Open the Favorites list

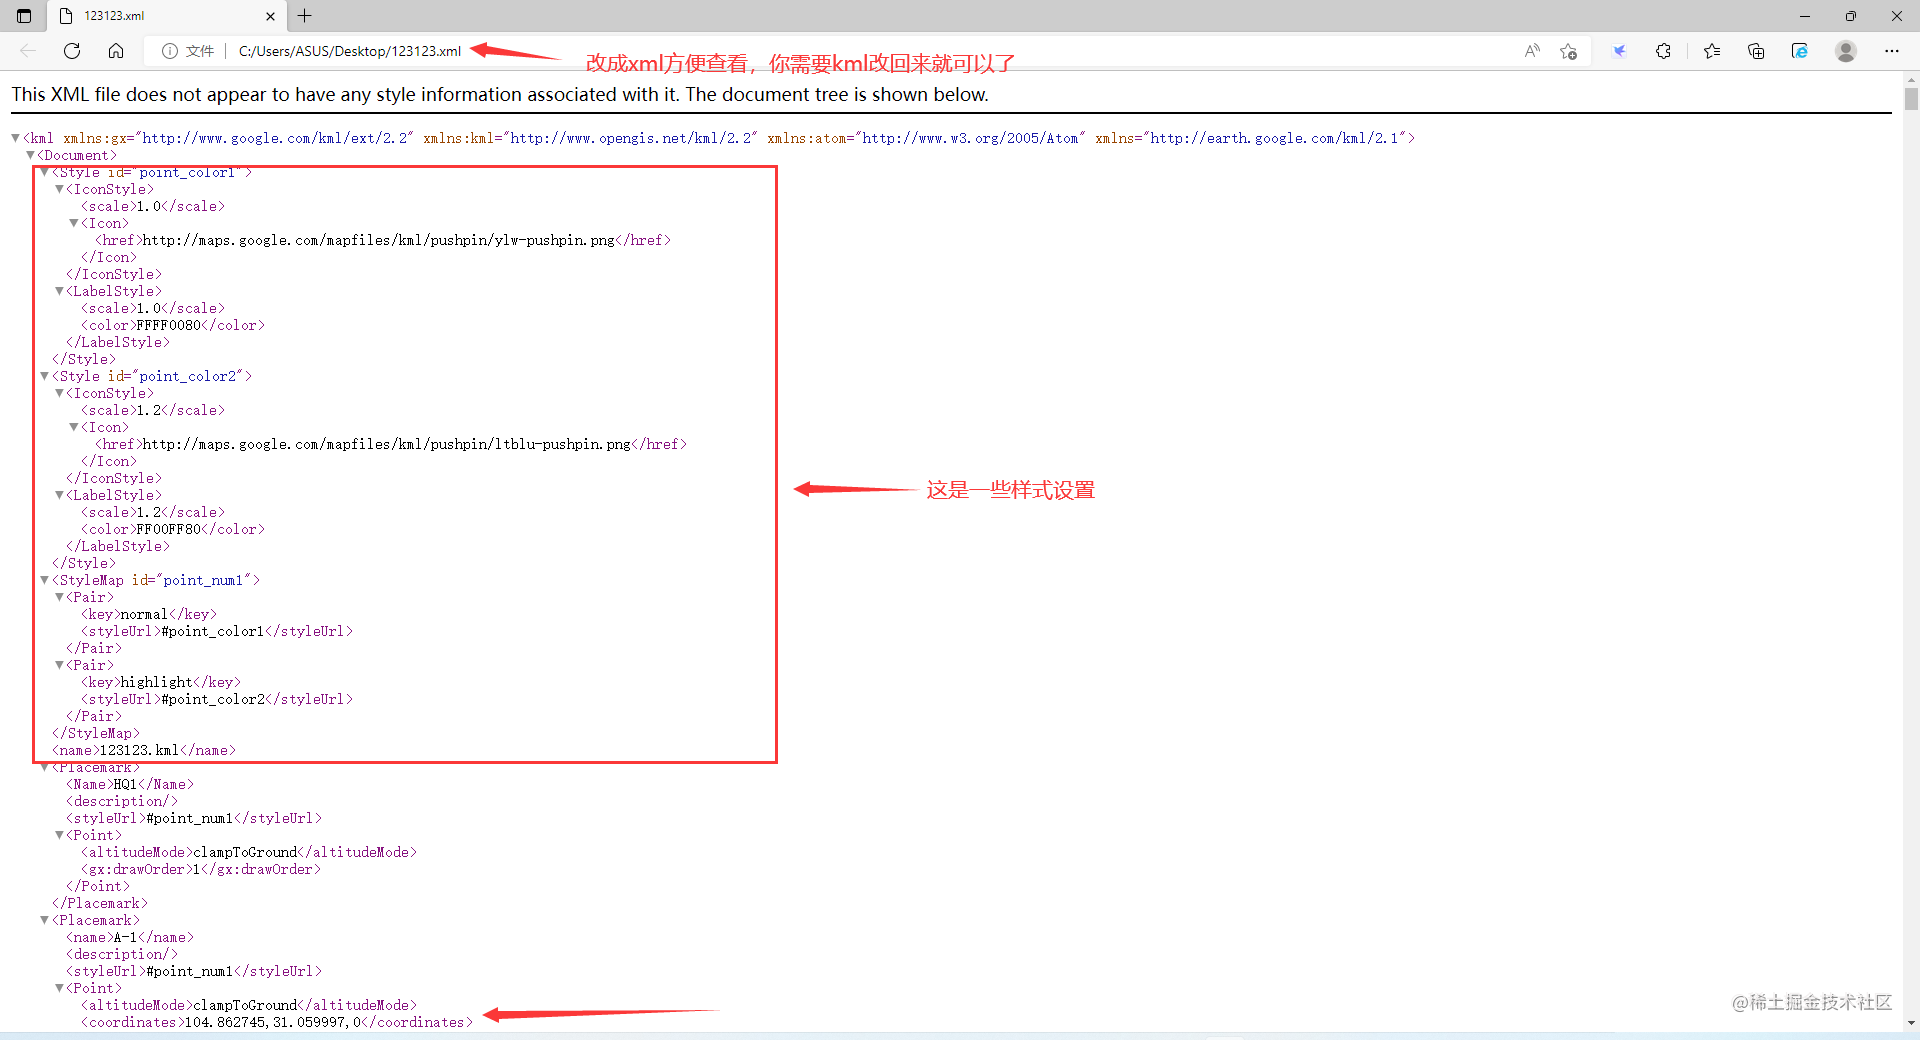pyautogui.click(x=1712, y=51)
